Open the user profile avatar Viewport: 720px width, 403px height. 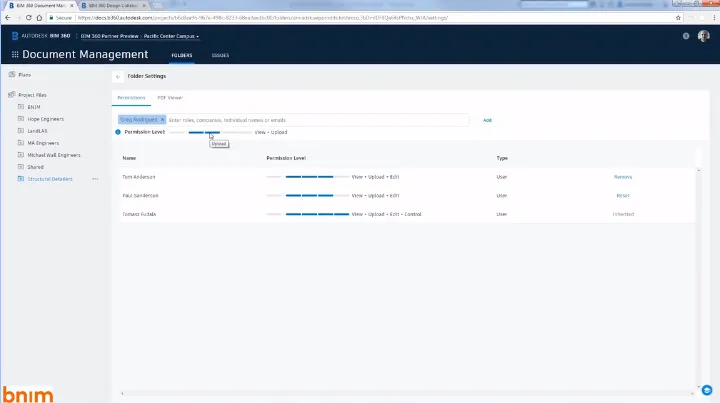pos(704,36)
